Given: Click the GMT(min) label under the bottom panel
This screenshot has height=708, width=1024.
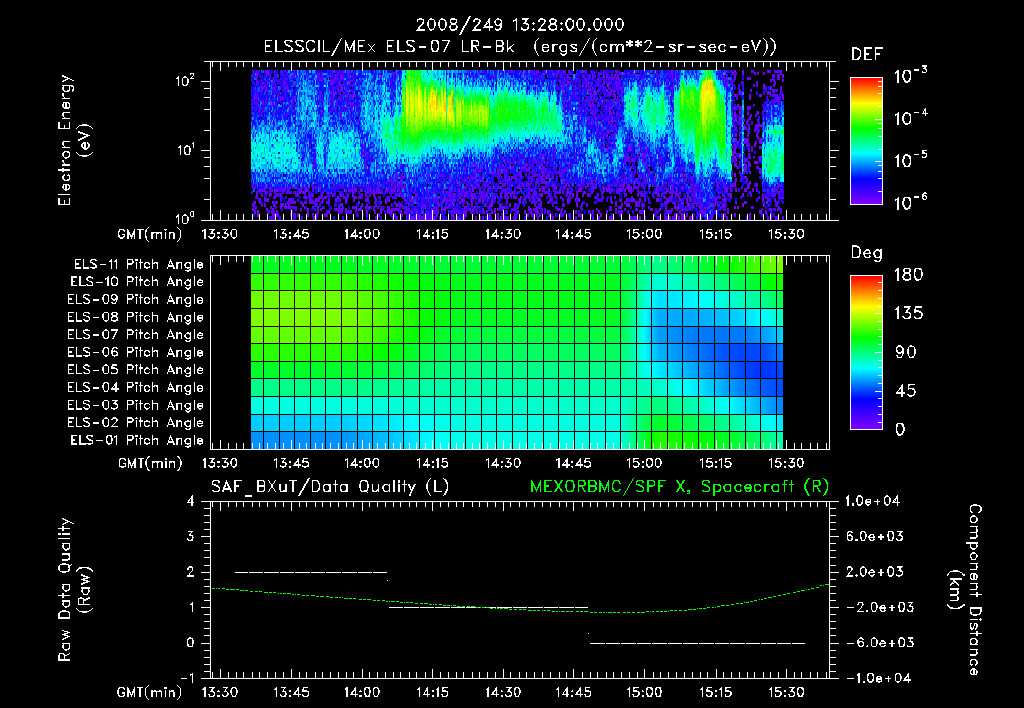Looking at the screenshot, I should pyautogui.click(x=150, y=692).
